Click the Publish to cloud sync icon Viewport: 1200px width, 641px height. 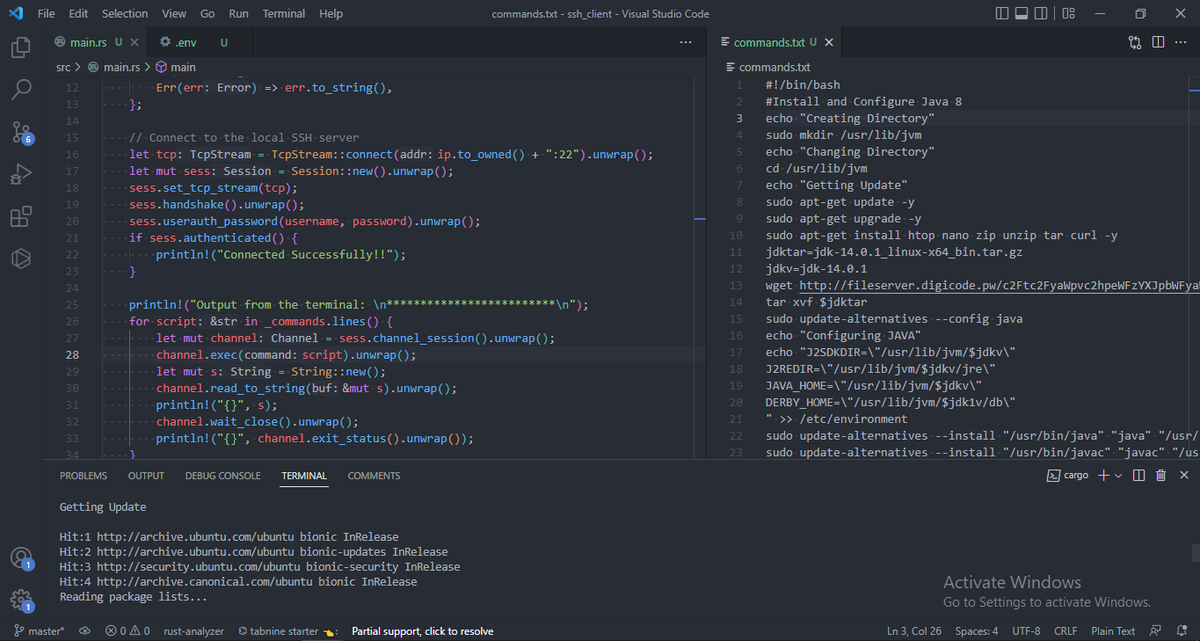84,631
